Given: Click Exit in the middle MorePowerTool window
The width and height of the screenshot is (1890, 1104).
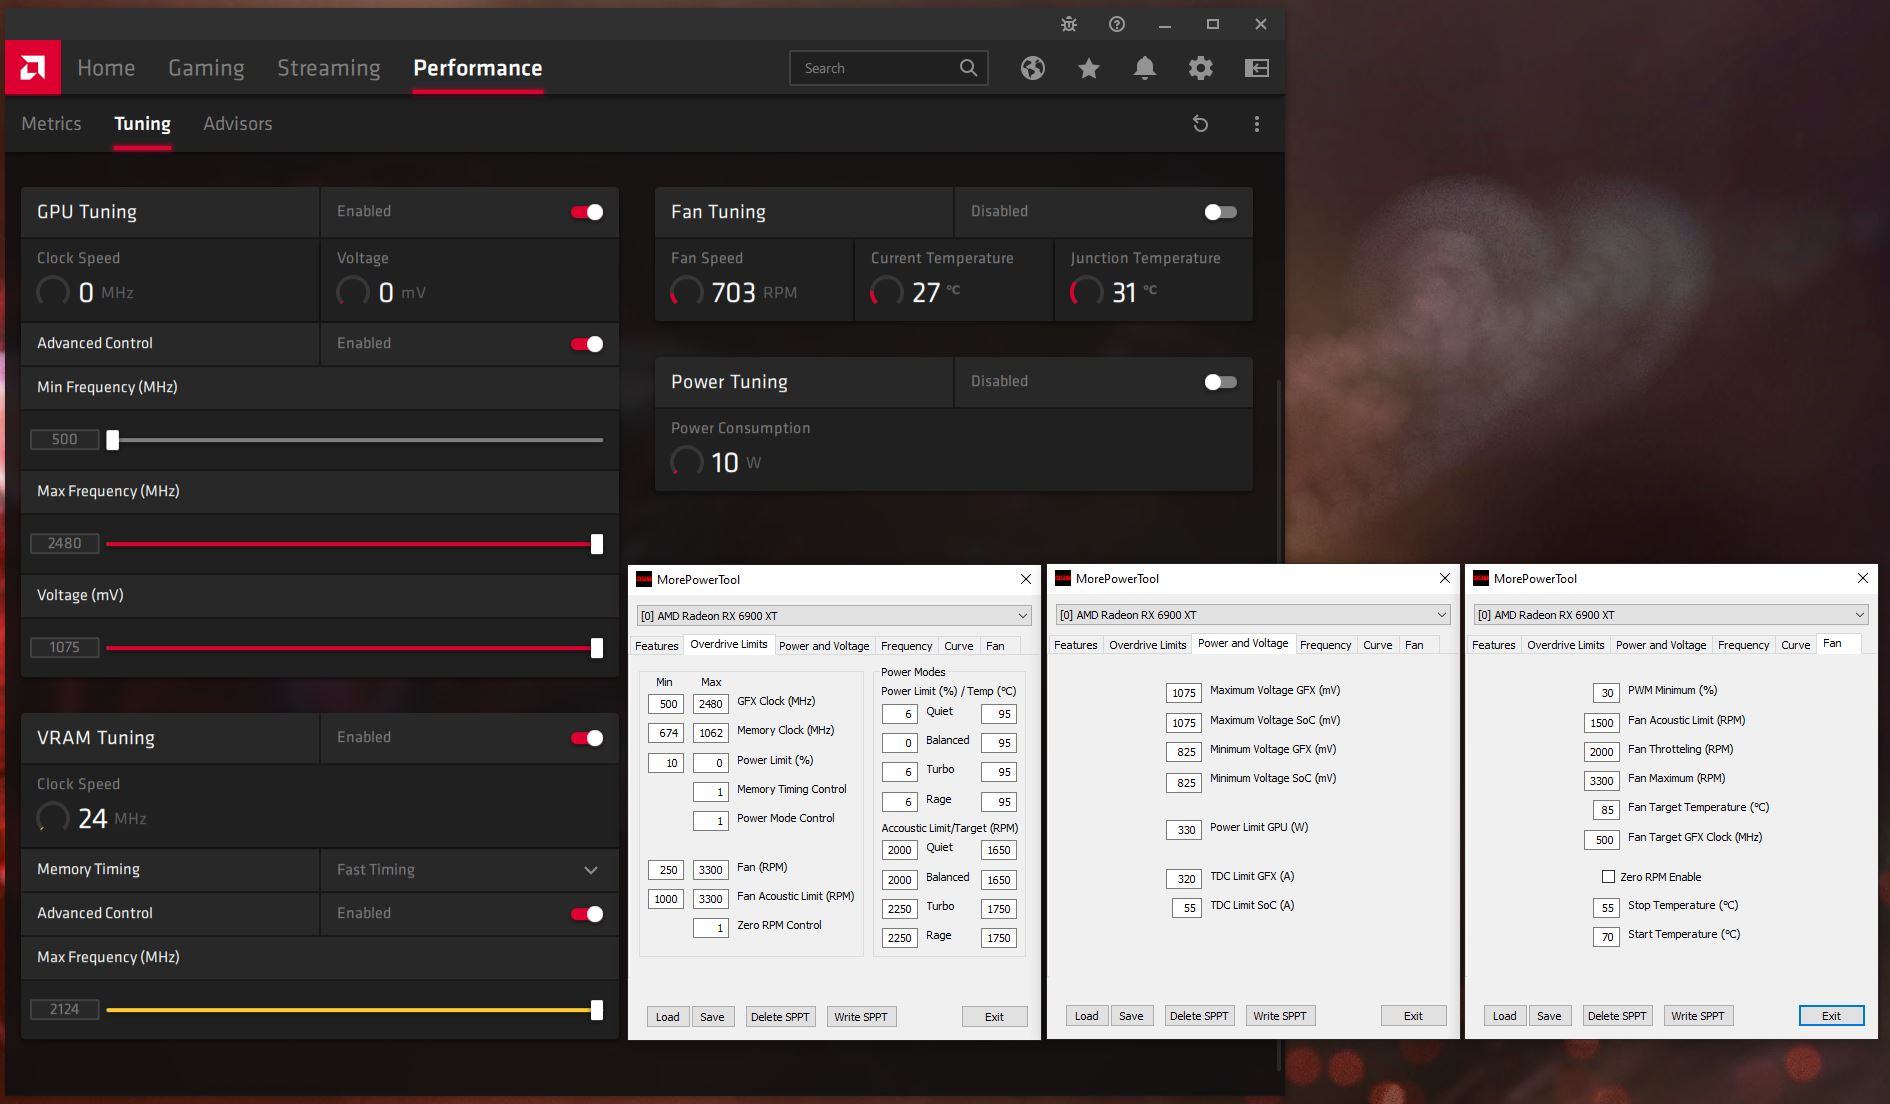Looking at the screenshot, I should click(x=1413, y=1016).
